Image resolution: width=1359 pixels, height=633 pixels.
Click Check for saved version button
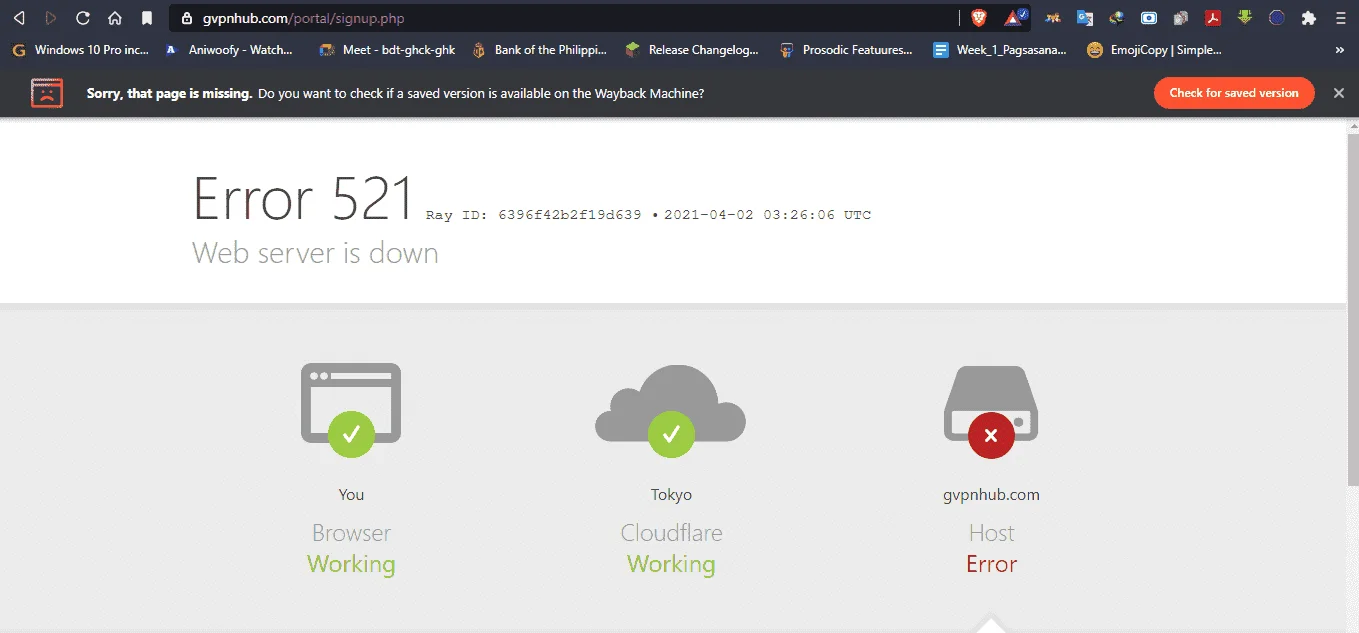[1234, 93]
